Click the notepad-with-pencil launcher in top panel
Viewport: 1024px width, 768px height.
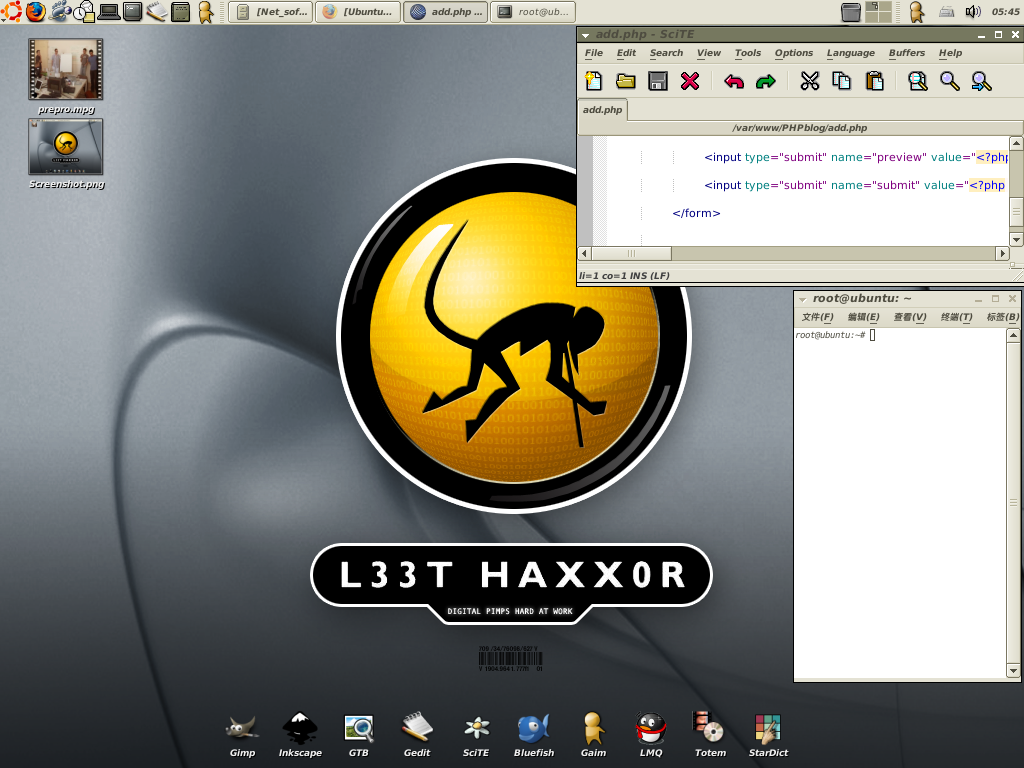[x=156, y=12]
